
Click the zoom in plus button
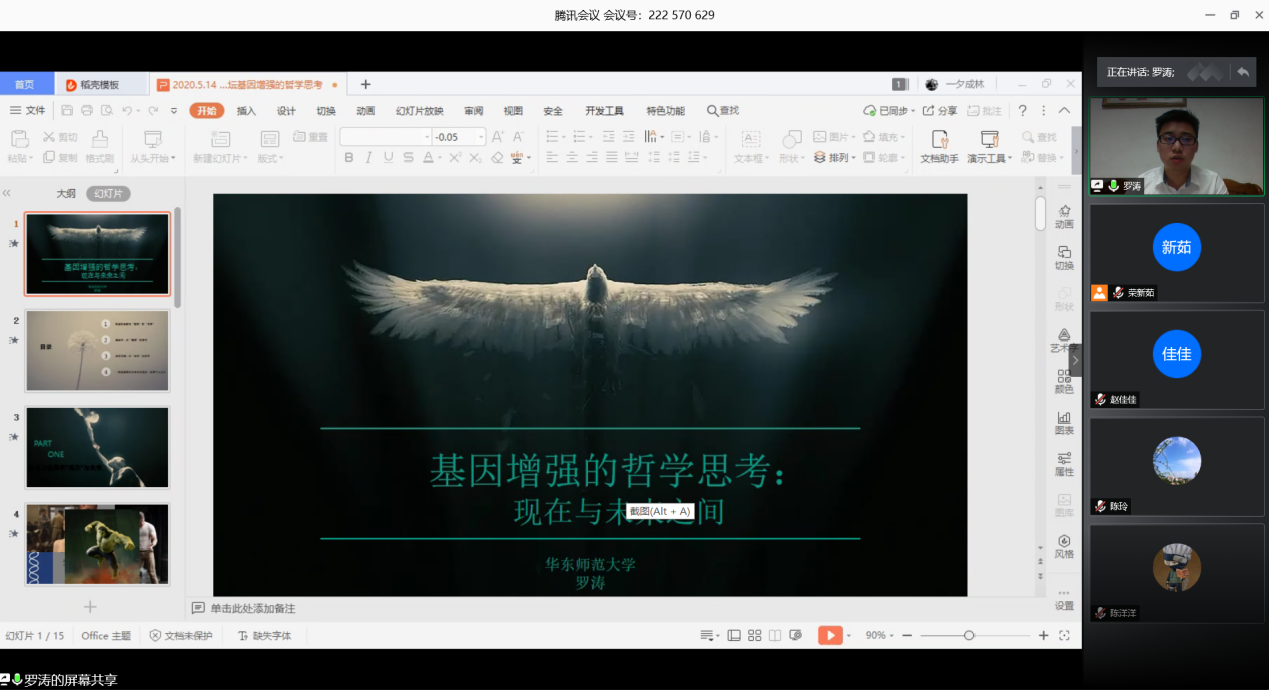(1043, 635)
